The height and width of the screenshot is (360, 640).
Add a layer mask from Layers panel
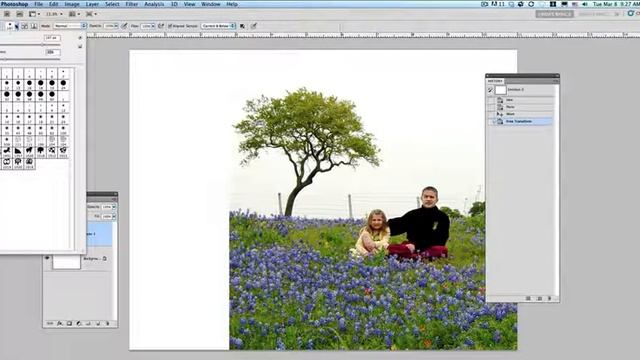[69, 323]
